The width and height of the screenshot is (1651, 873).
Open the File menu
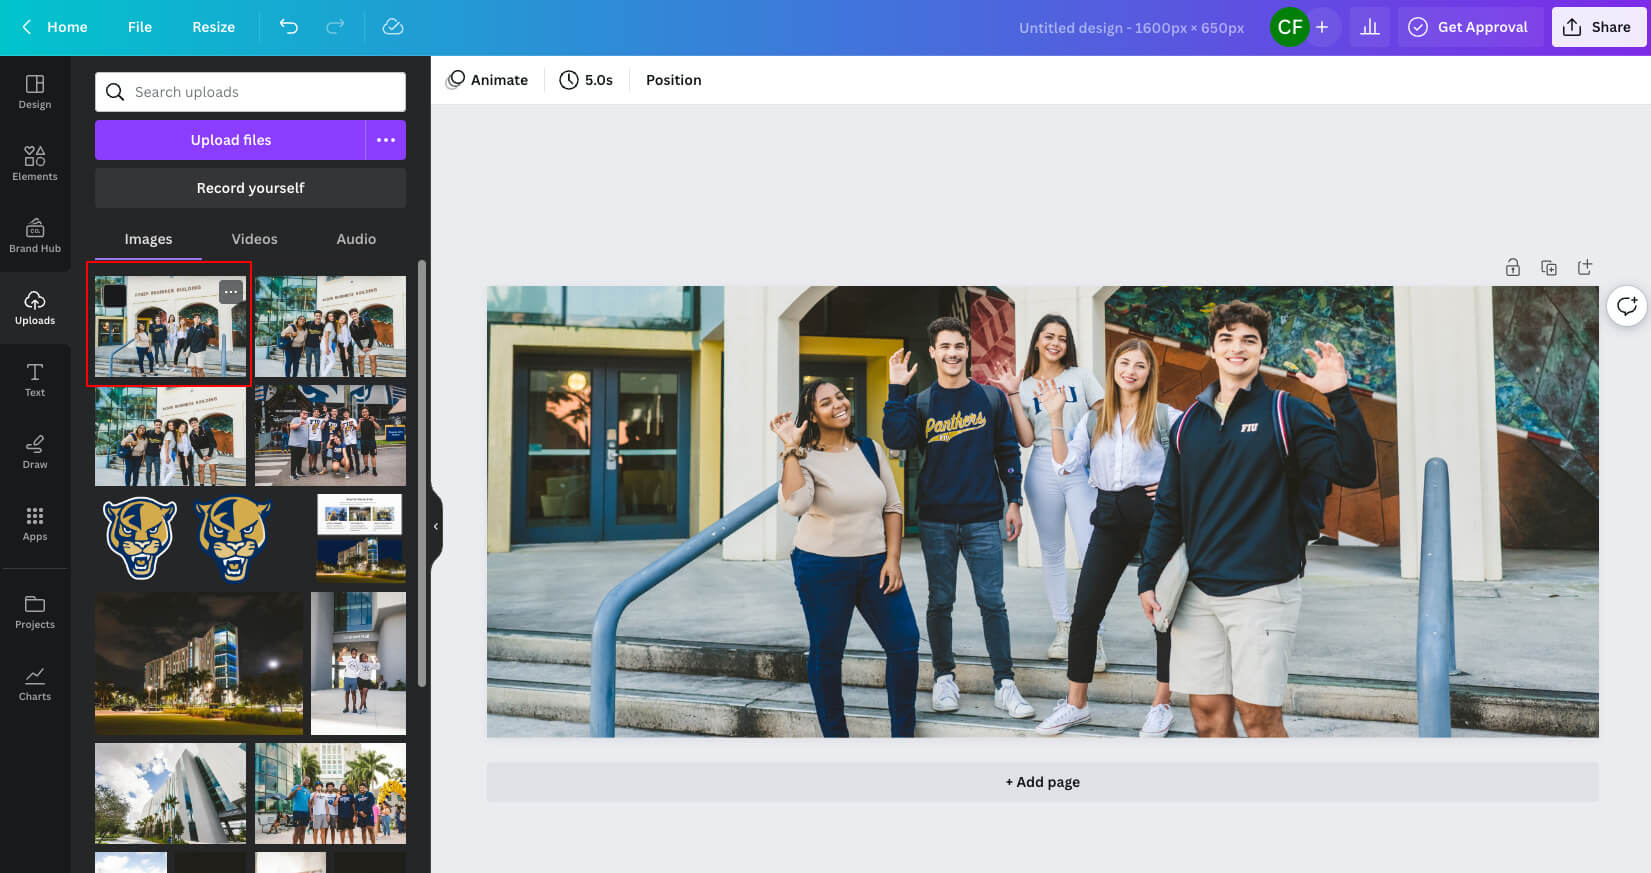point(140,27)
